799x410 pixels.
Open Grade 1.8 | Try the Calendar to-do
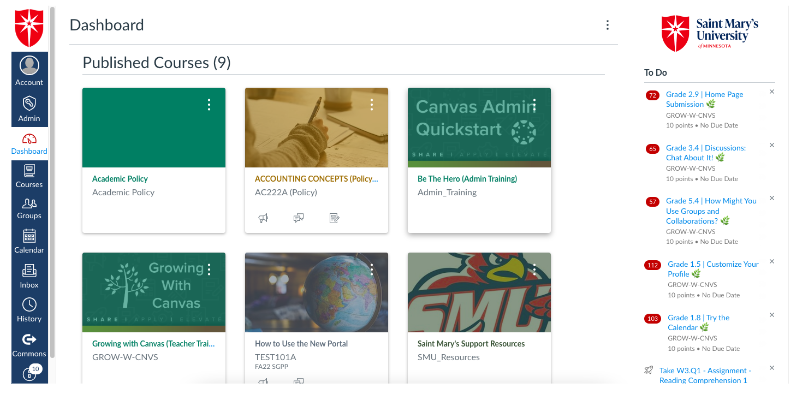(698, 322)
